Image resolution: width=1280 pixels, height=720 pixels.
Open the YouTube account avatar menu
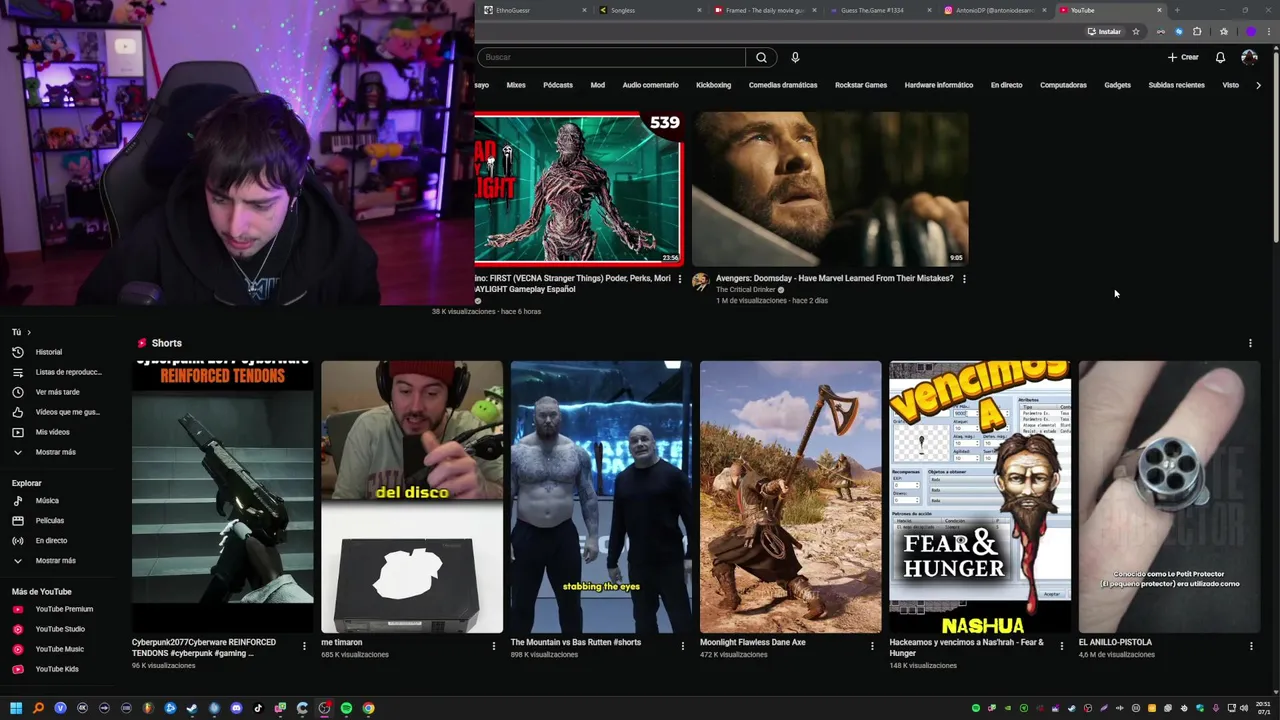1249,57
